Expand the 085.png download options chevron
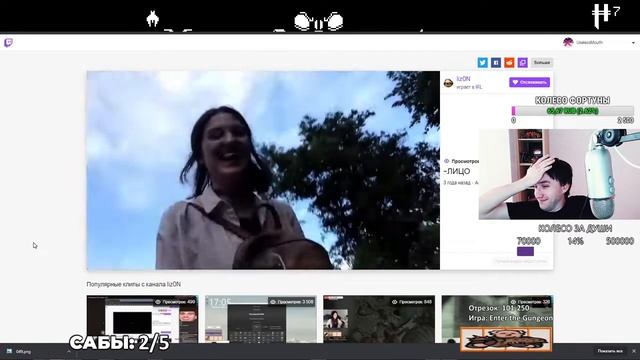Screen dimensions: 640x360 [x=69, y=351]
